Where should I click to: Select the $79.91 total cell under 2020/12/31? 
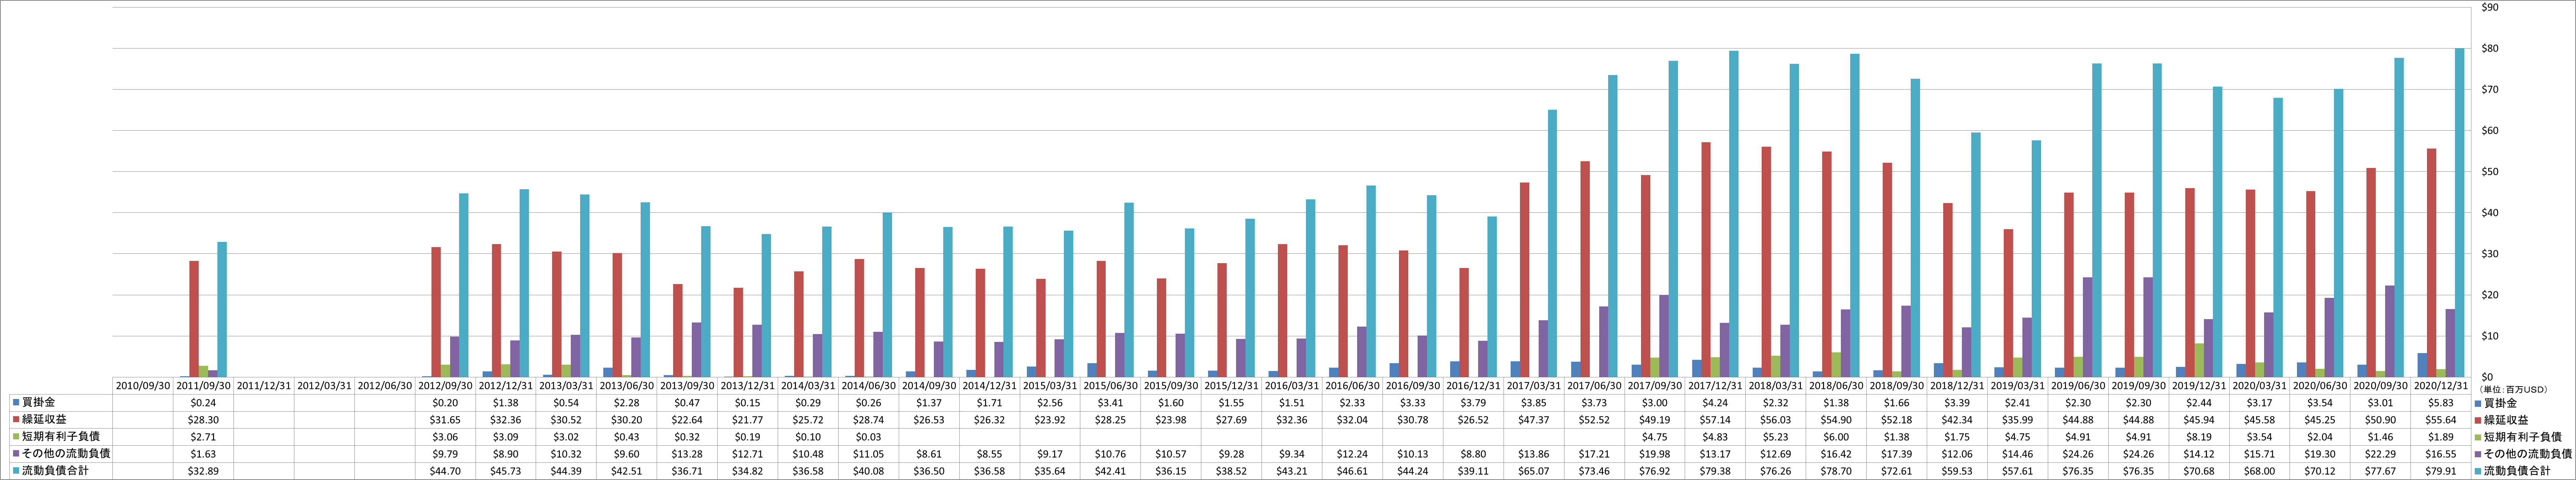click(2441, 471)
